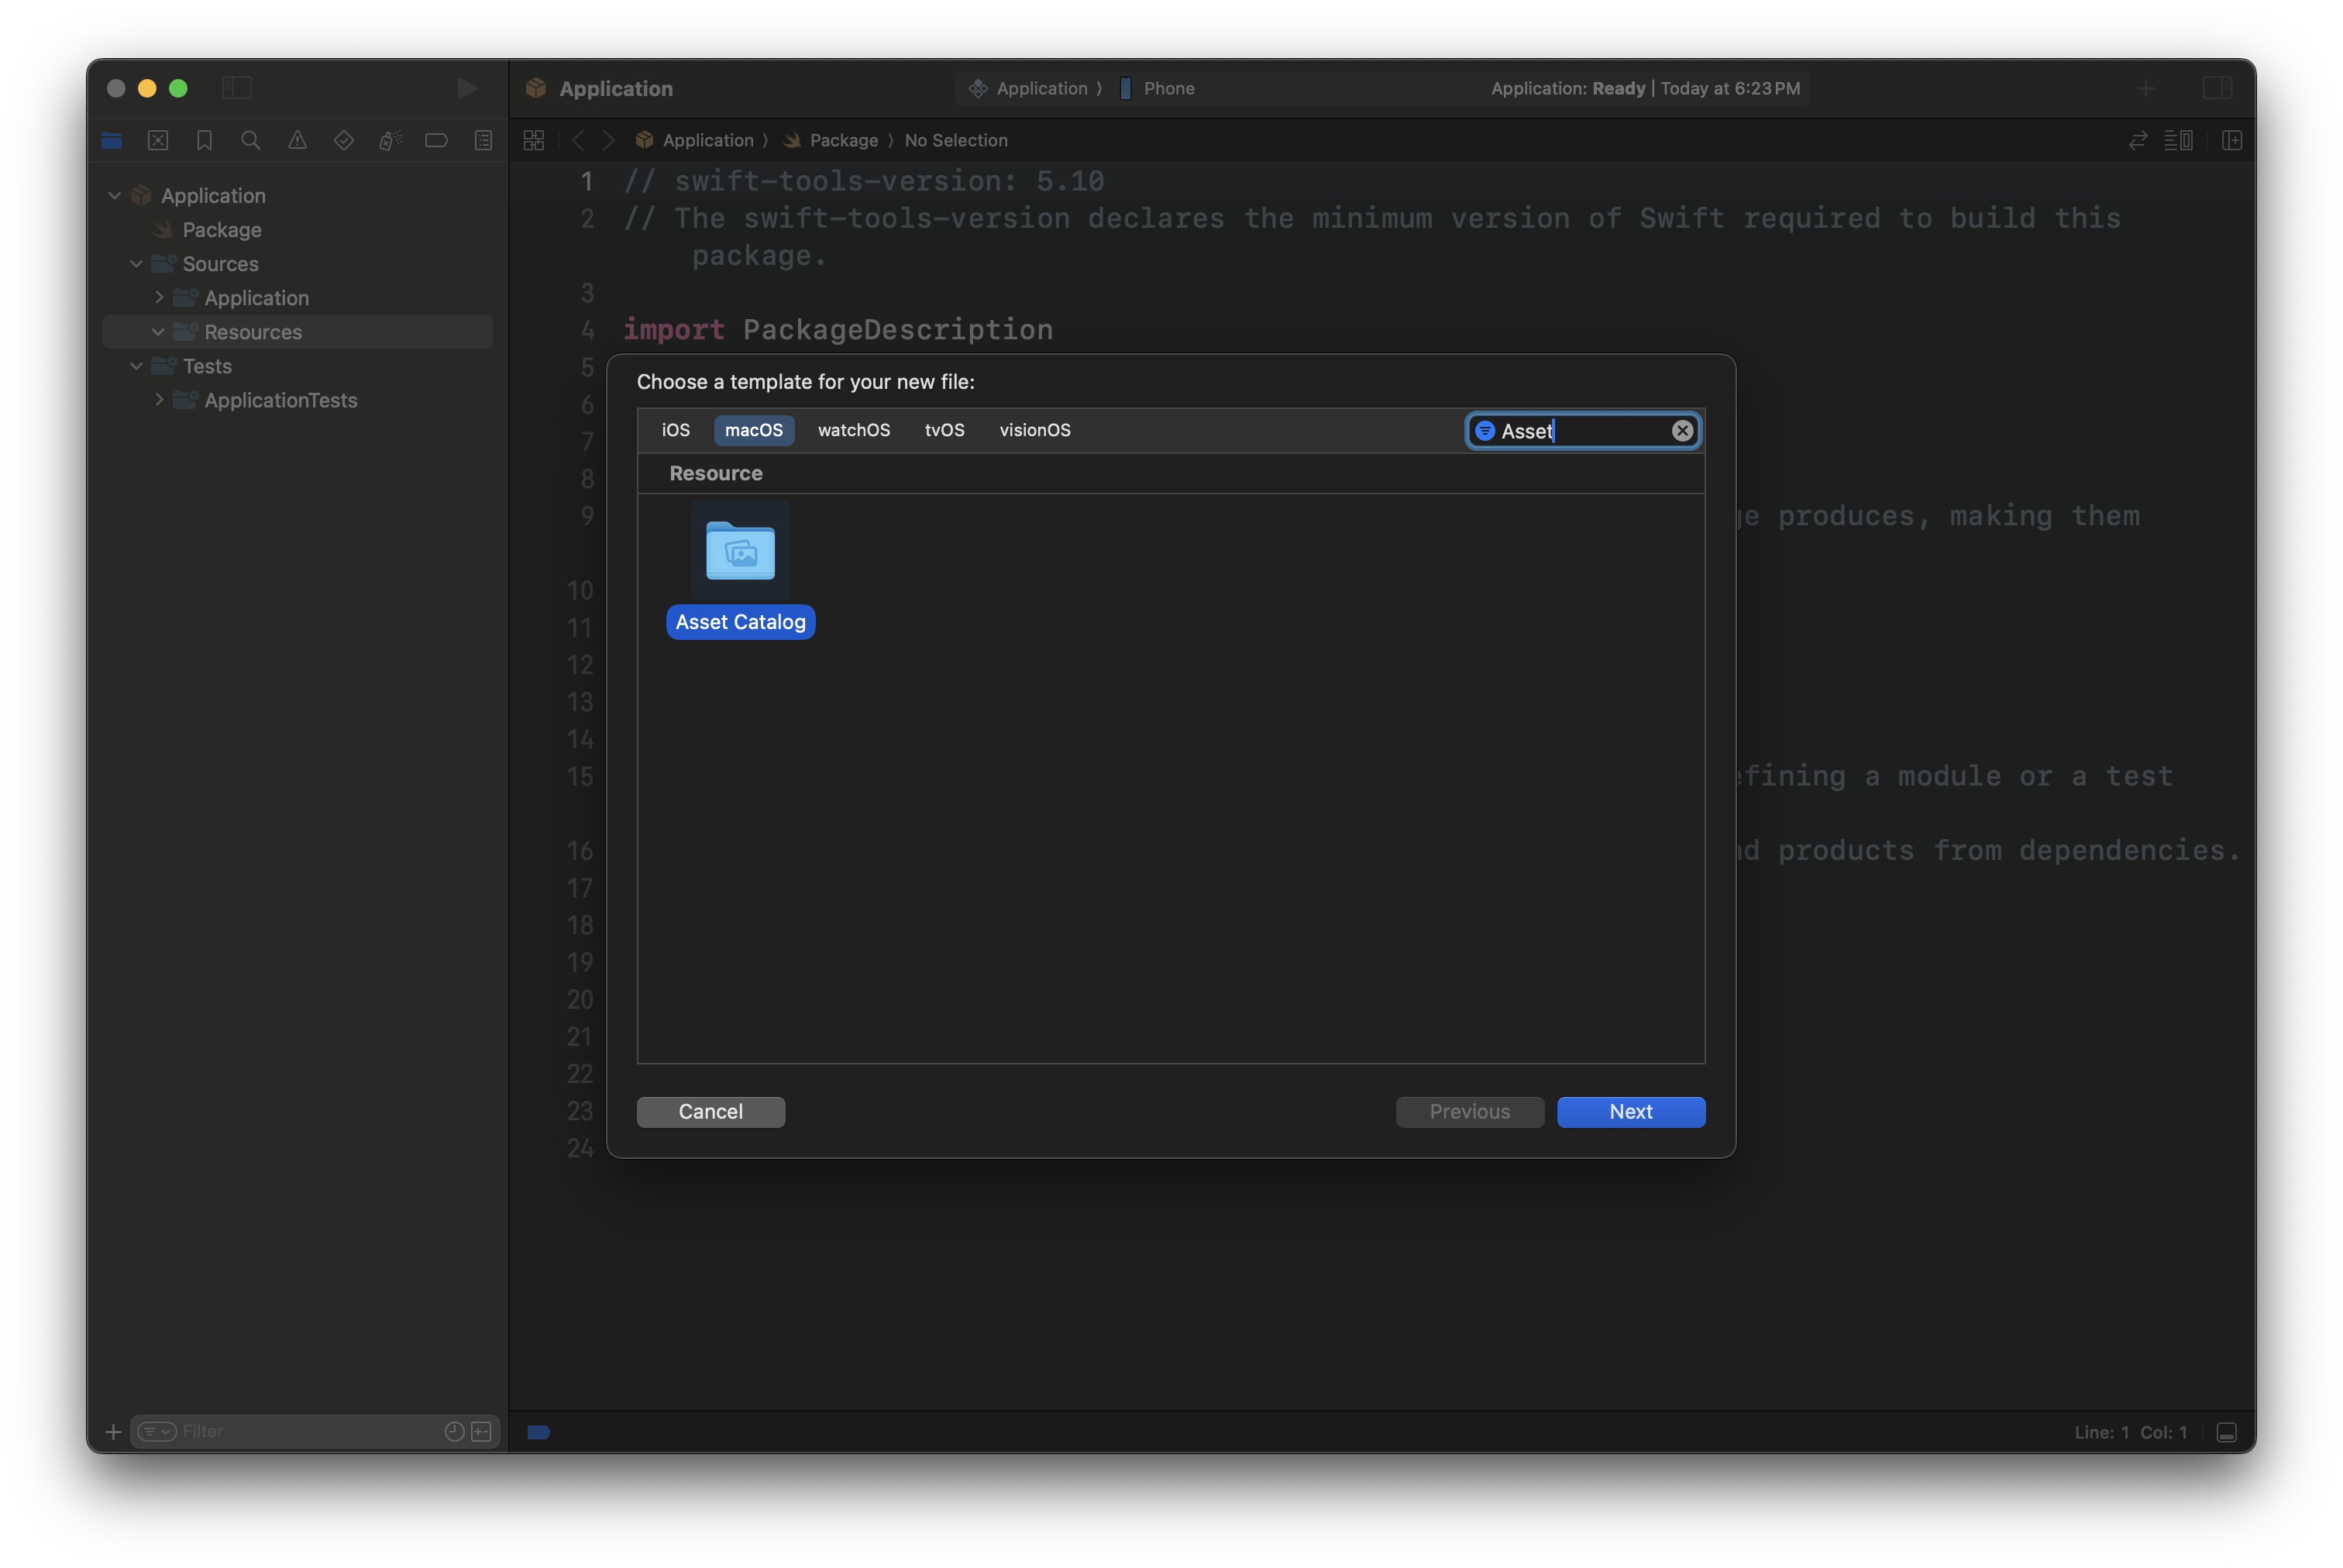Click the blue breakpoint toggle in status bar
2343x1568 pixels.
(538, 1432)
